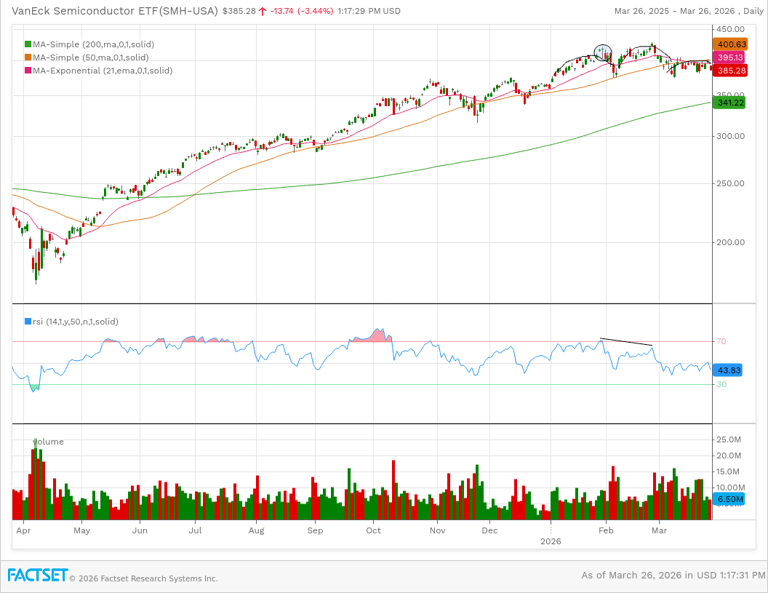Click the blue 6.50M volume tag
This screenshot has height=593, width=768.
pyautogui.click(x=730, y=499)
